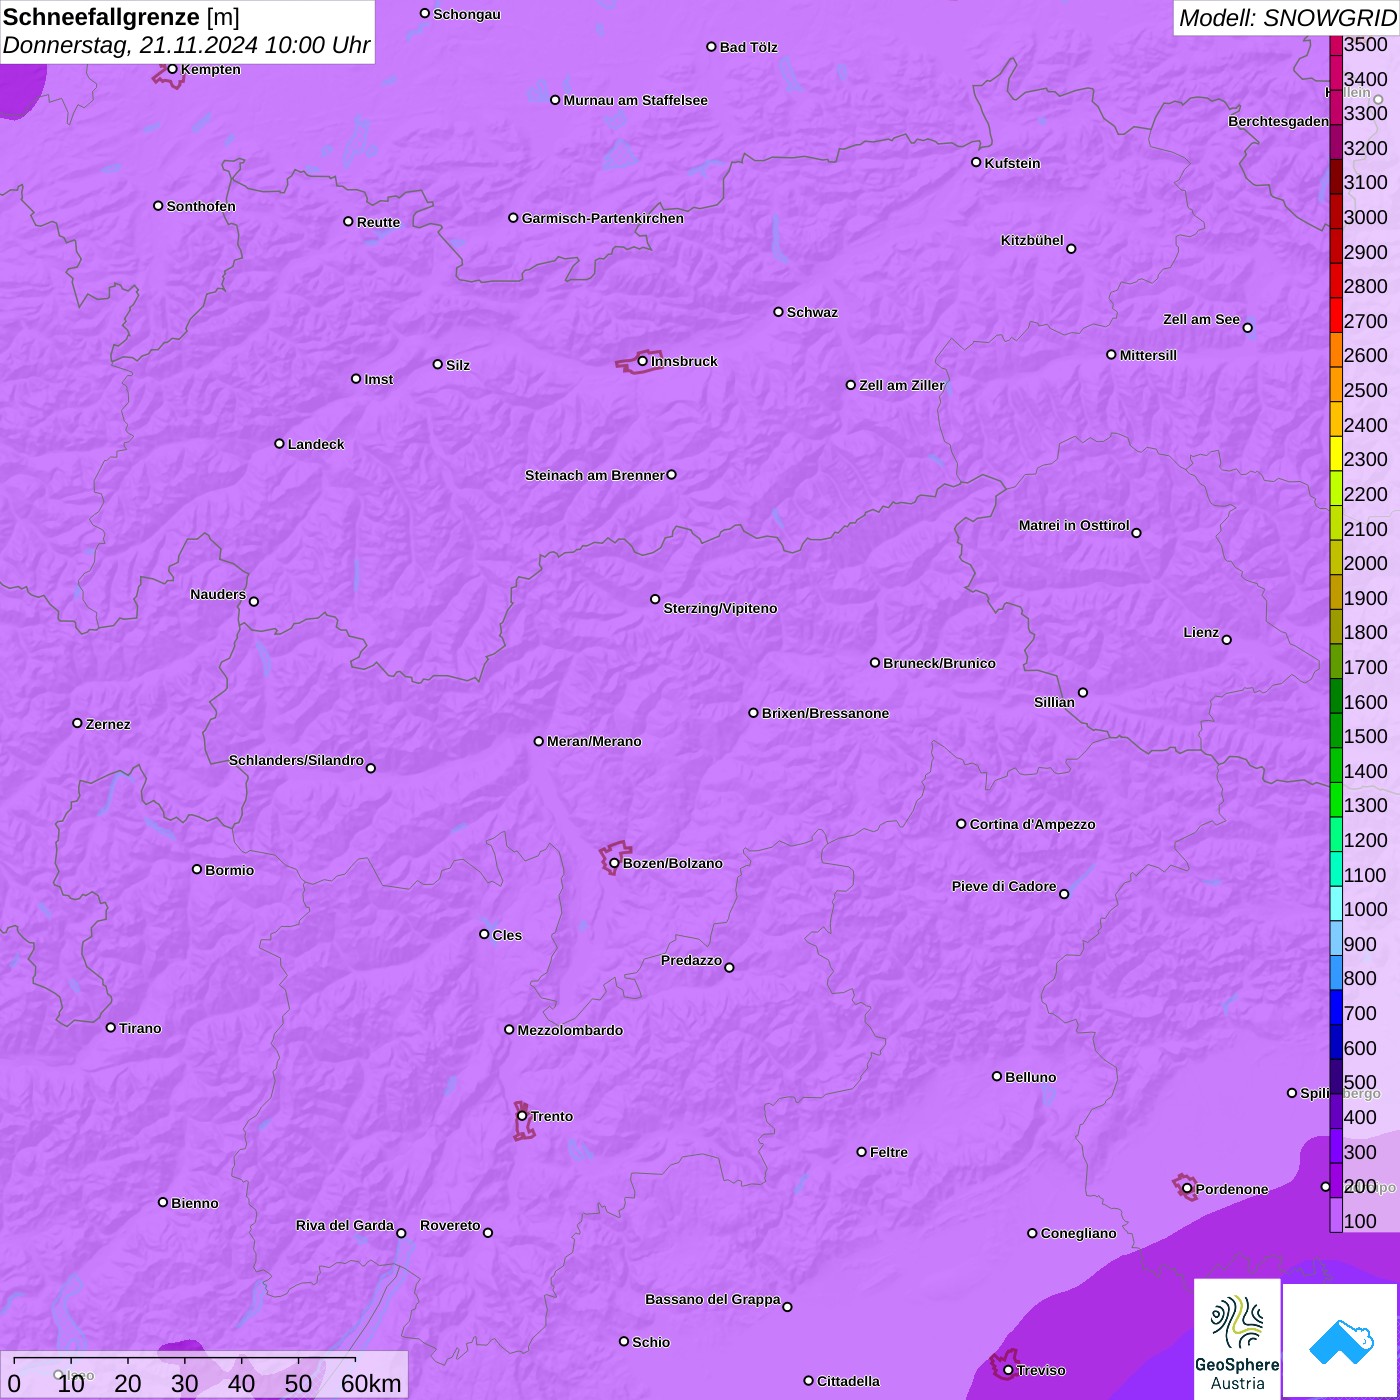Select the 'Belluno' city label
Image resolution: width=1400 pixels, height=1400 pixels.
click(1031, 1077)
